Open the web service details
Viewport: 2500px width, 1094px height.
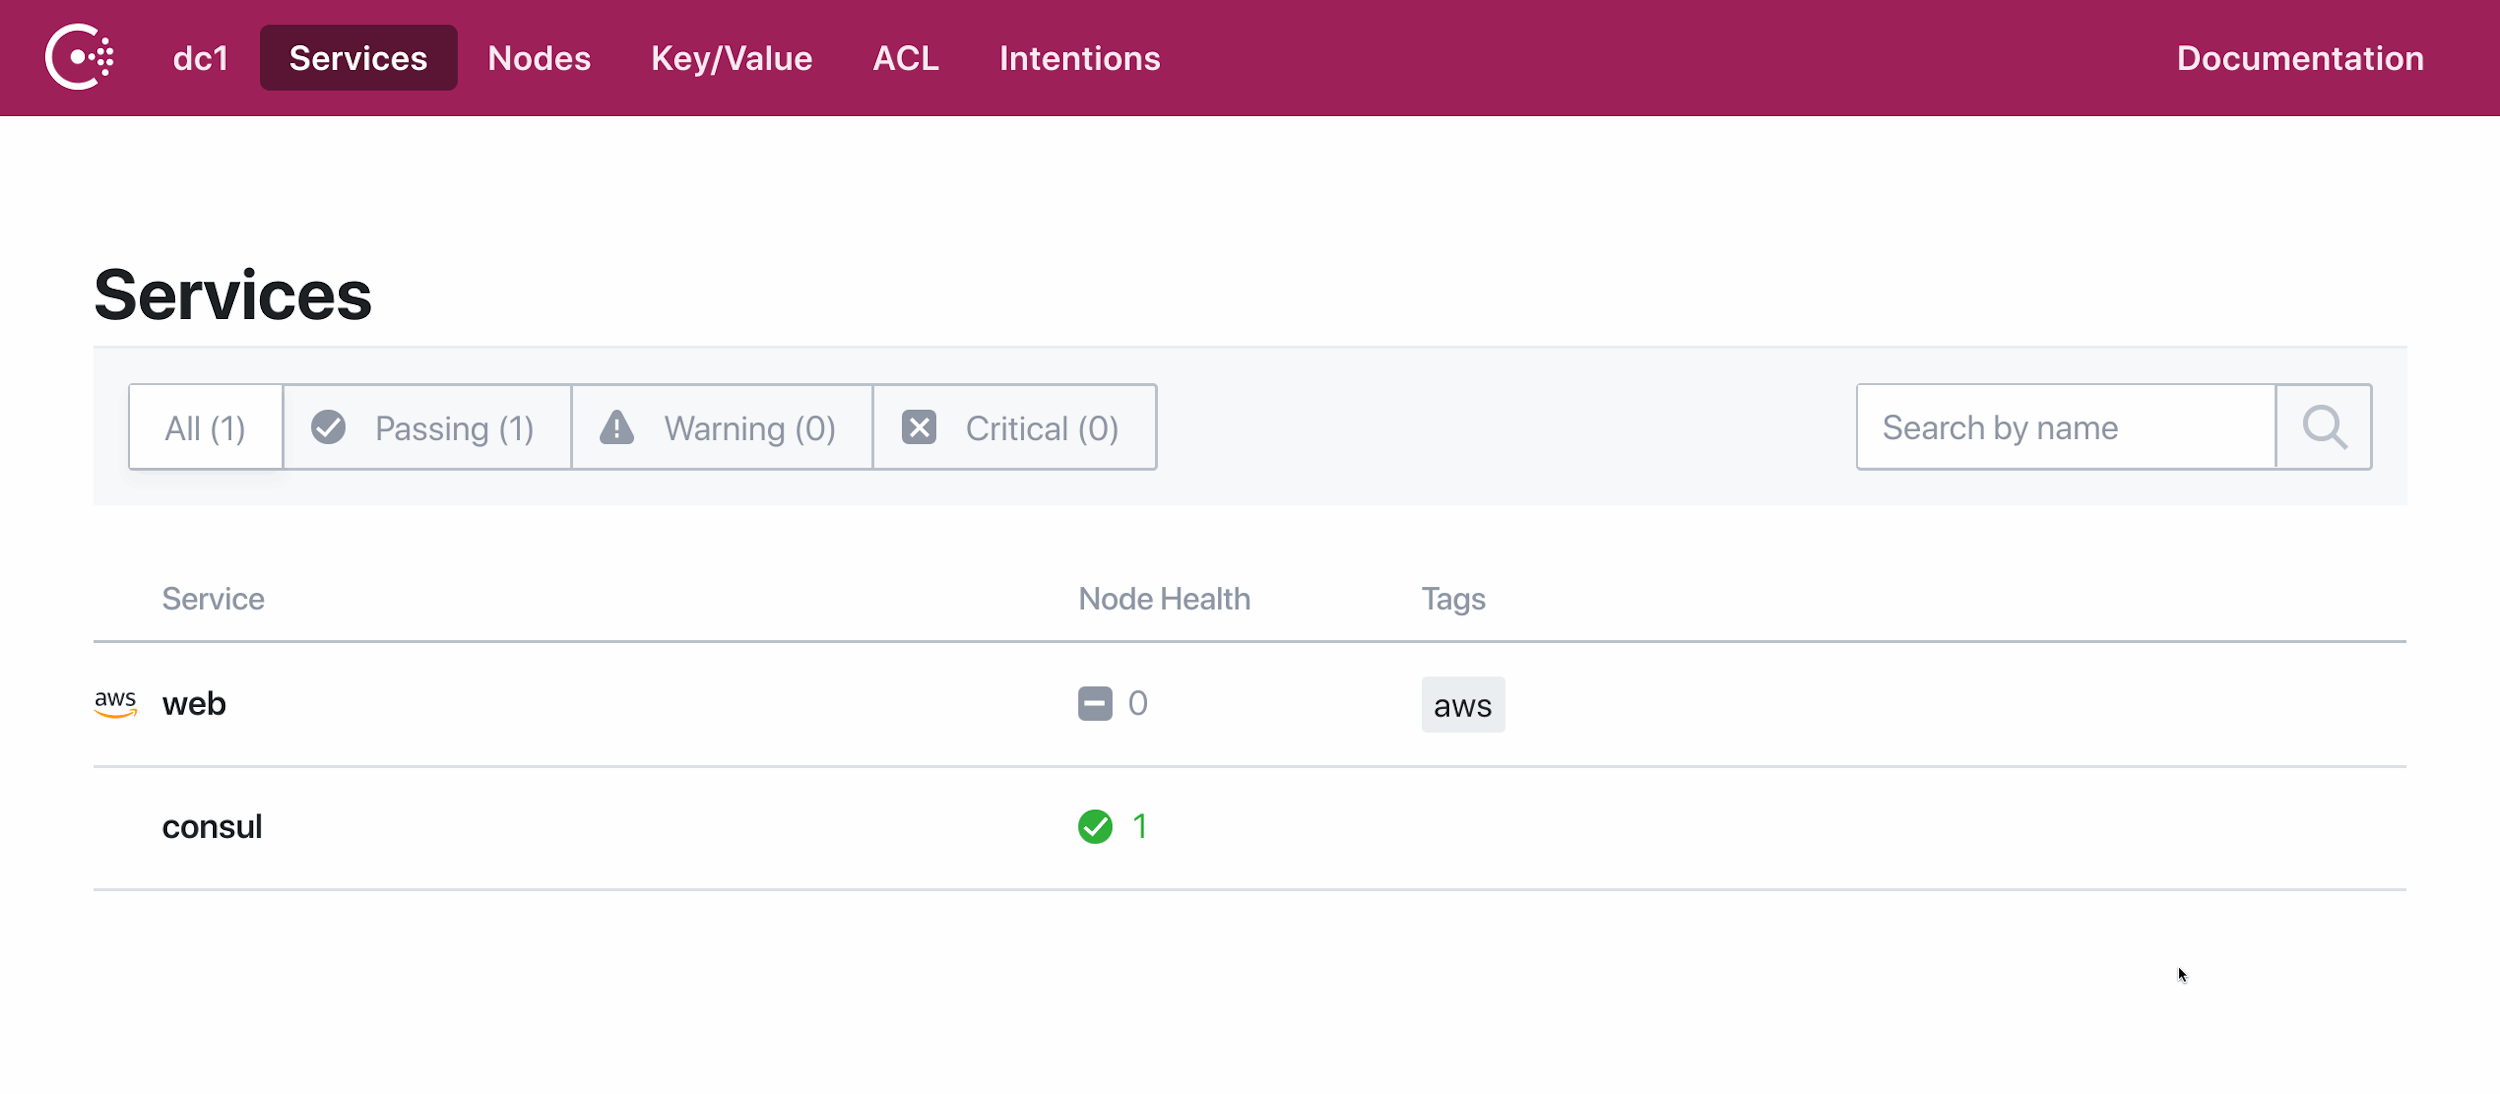[194, 703]
